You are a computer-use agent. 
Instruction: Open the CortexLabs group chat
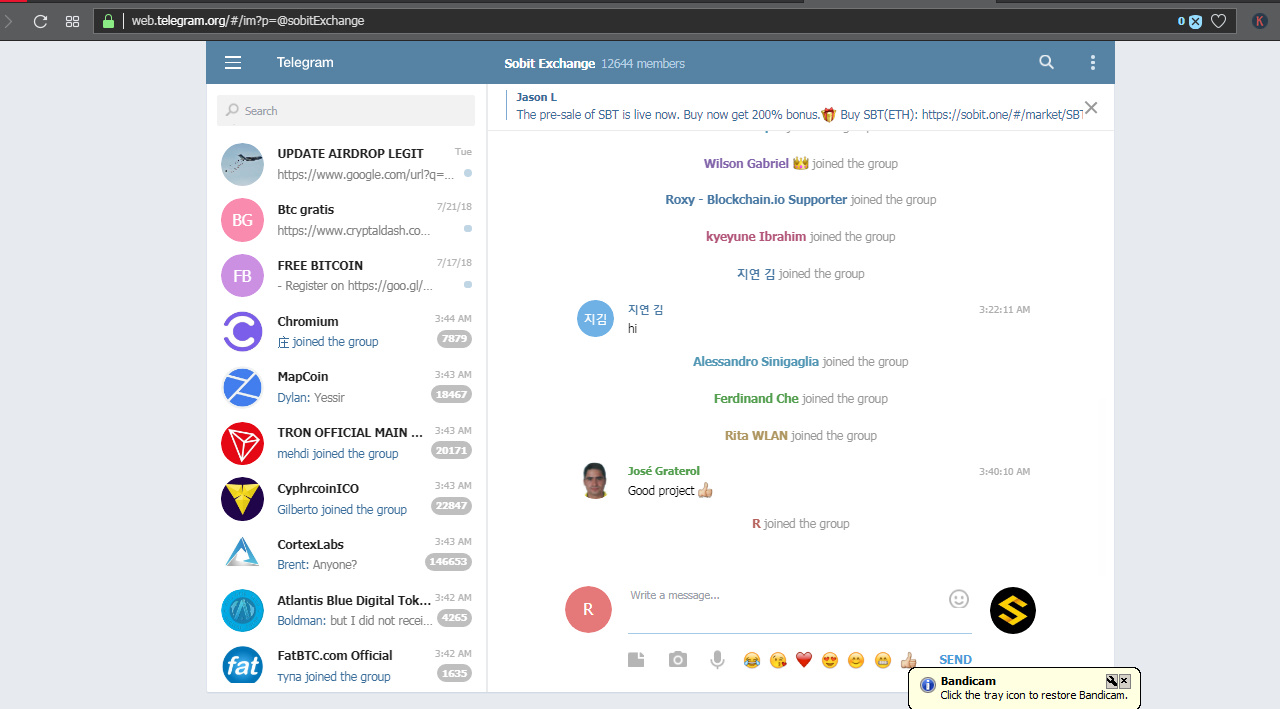346,555
